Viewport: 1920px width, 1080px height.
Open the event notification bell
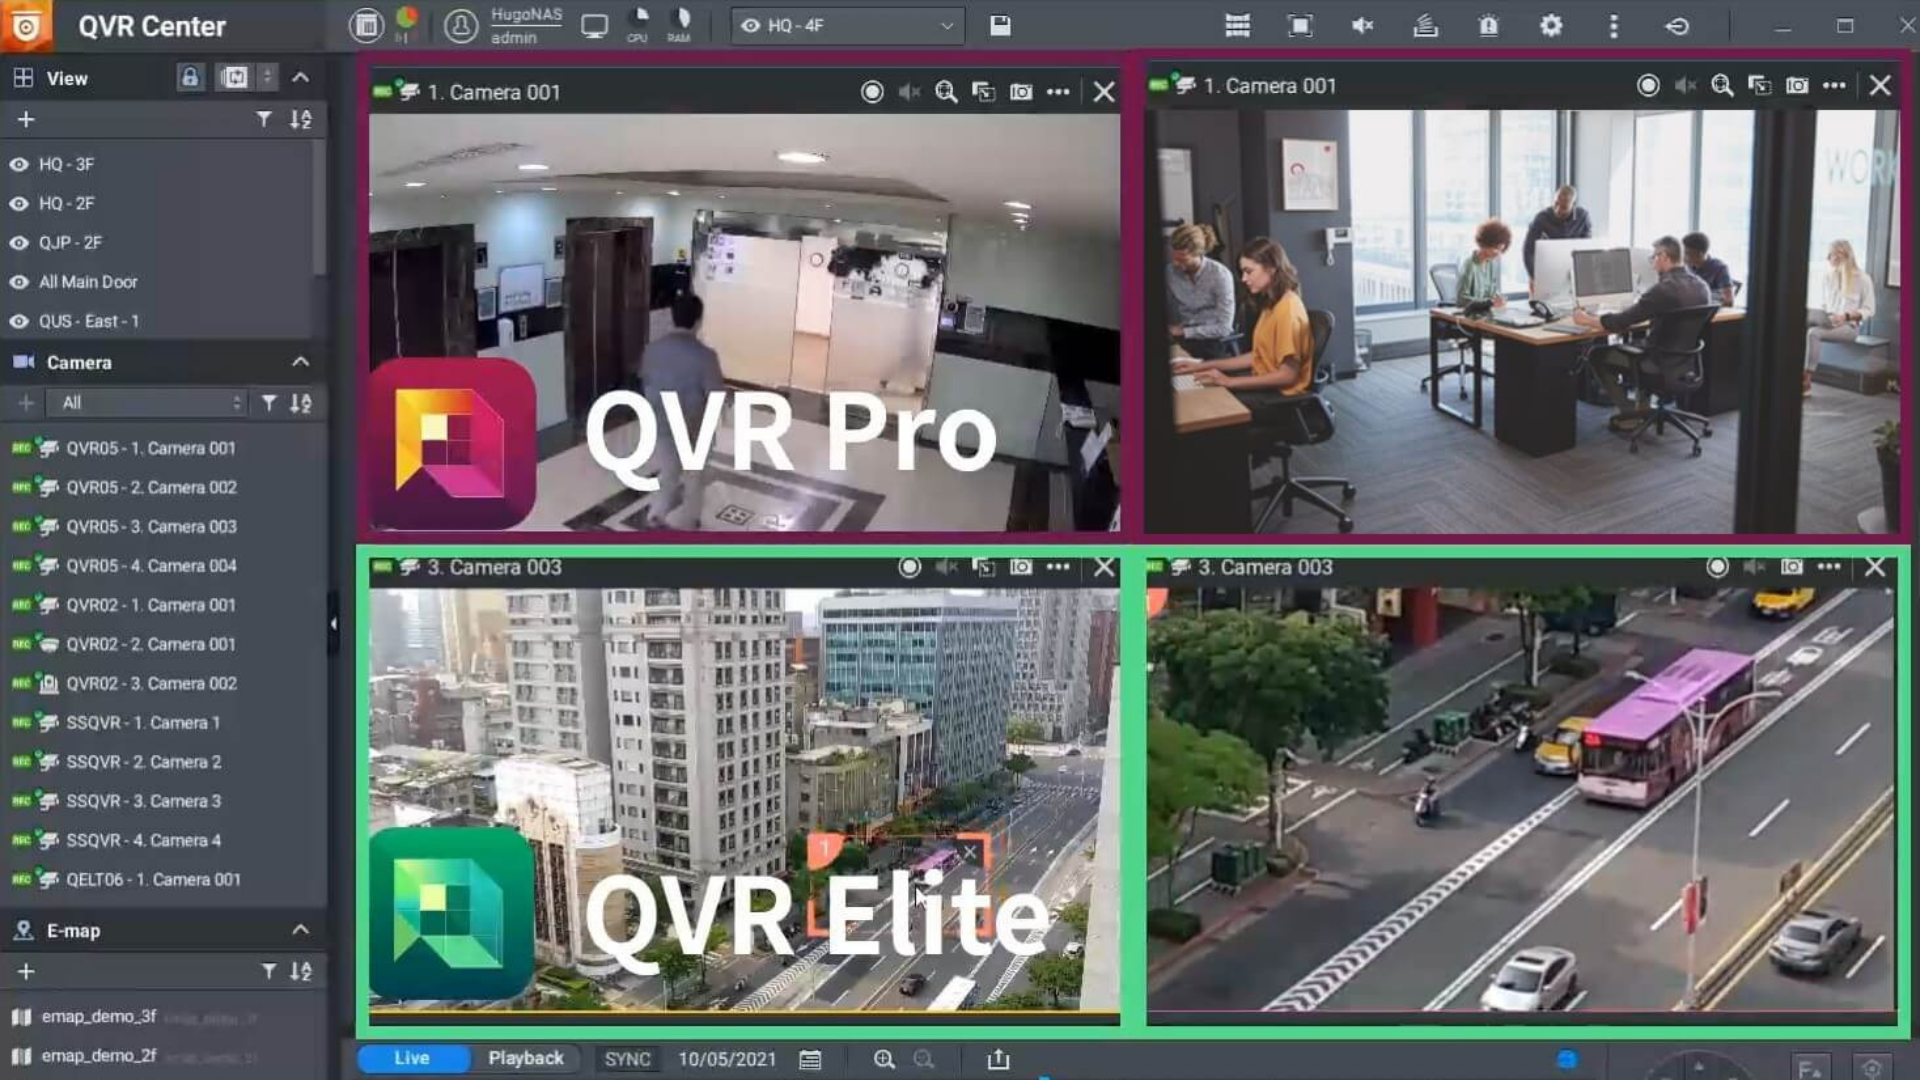pos(1488,26)
